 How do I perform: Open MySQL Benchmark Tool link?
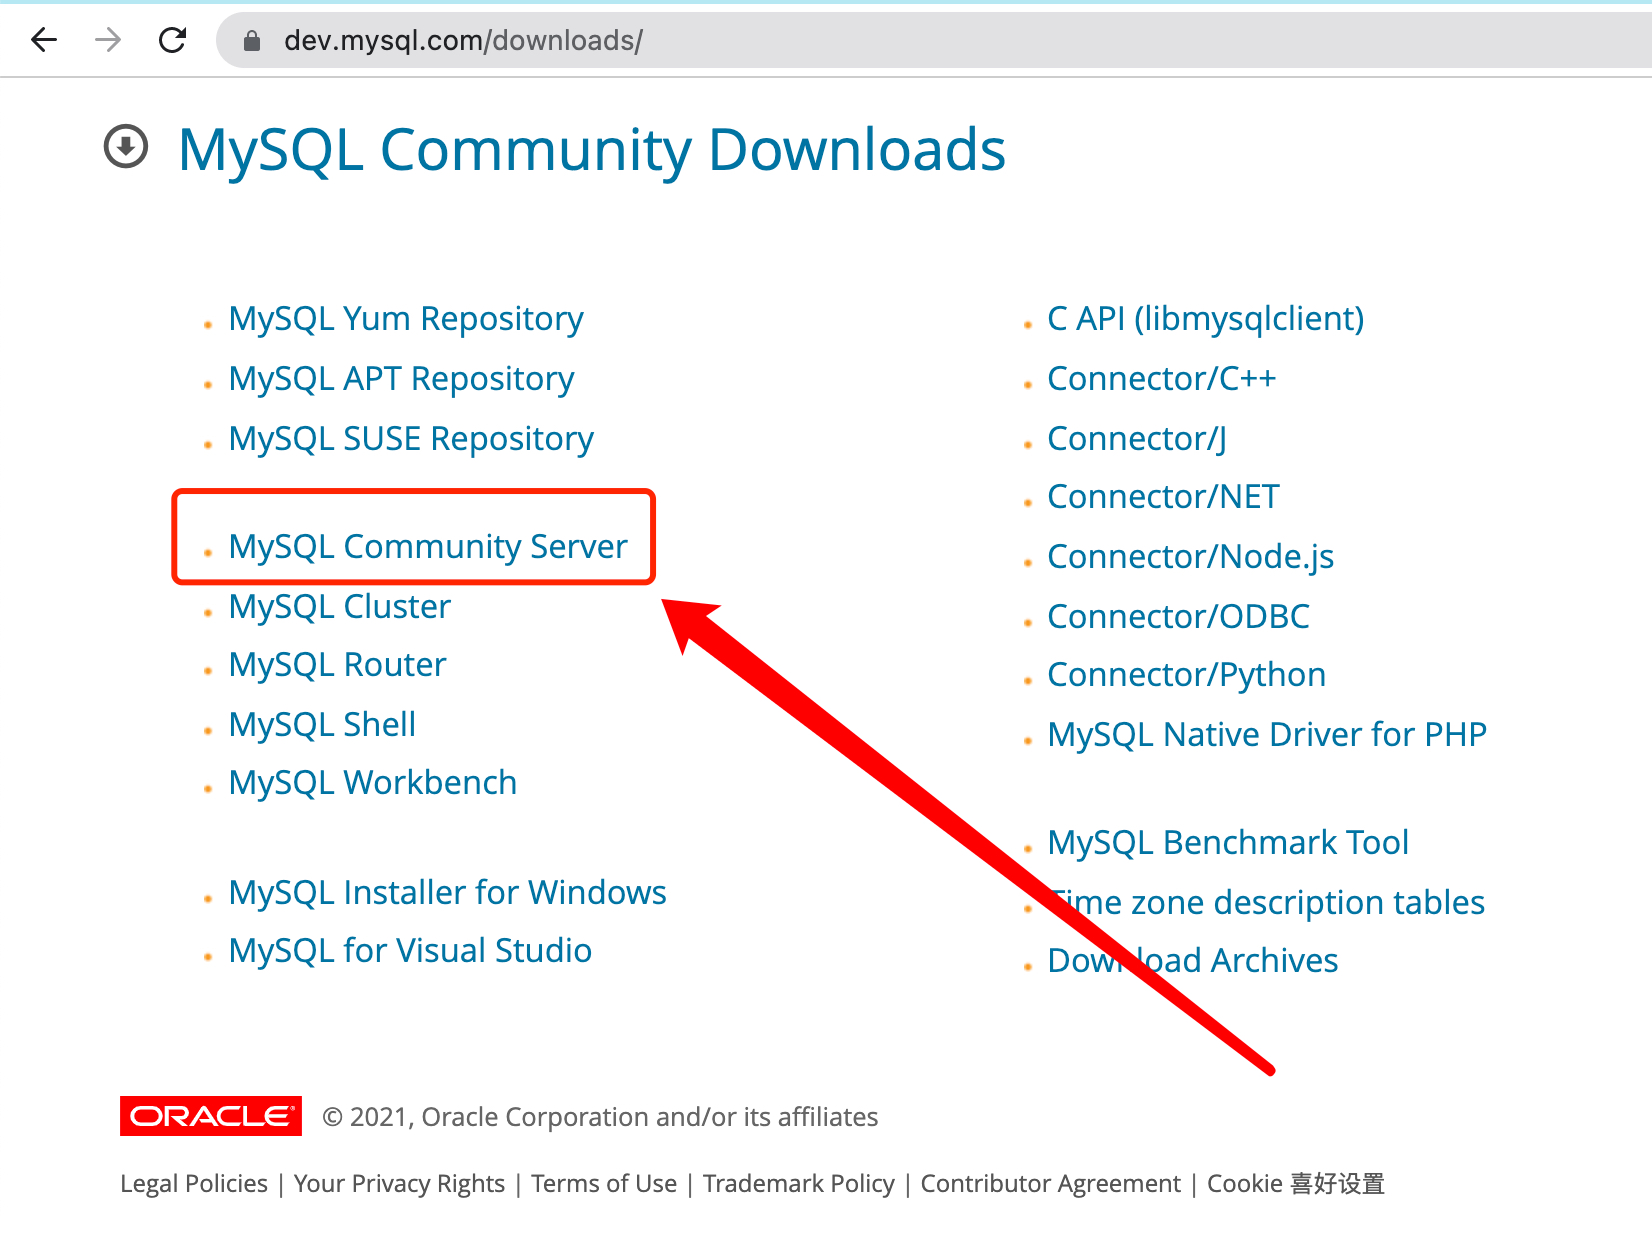1228,843
